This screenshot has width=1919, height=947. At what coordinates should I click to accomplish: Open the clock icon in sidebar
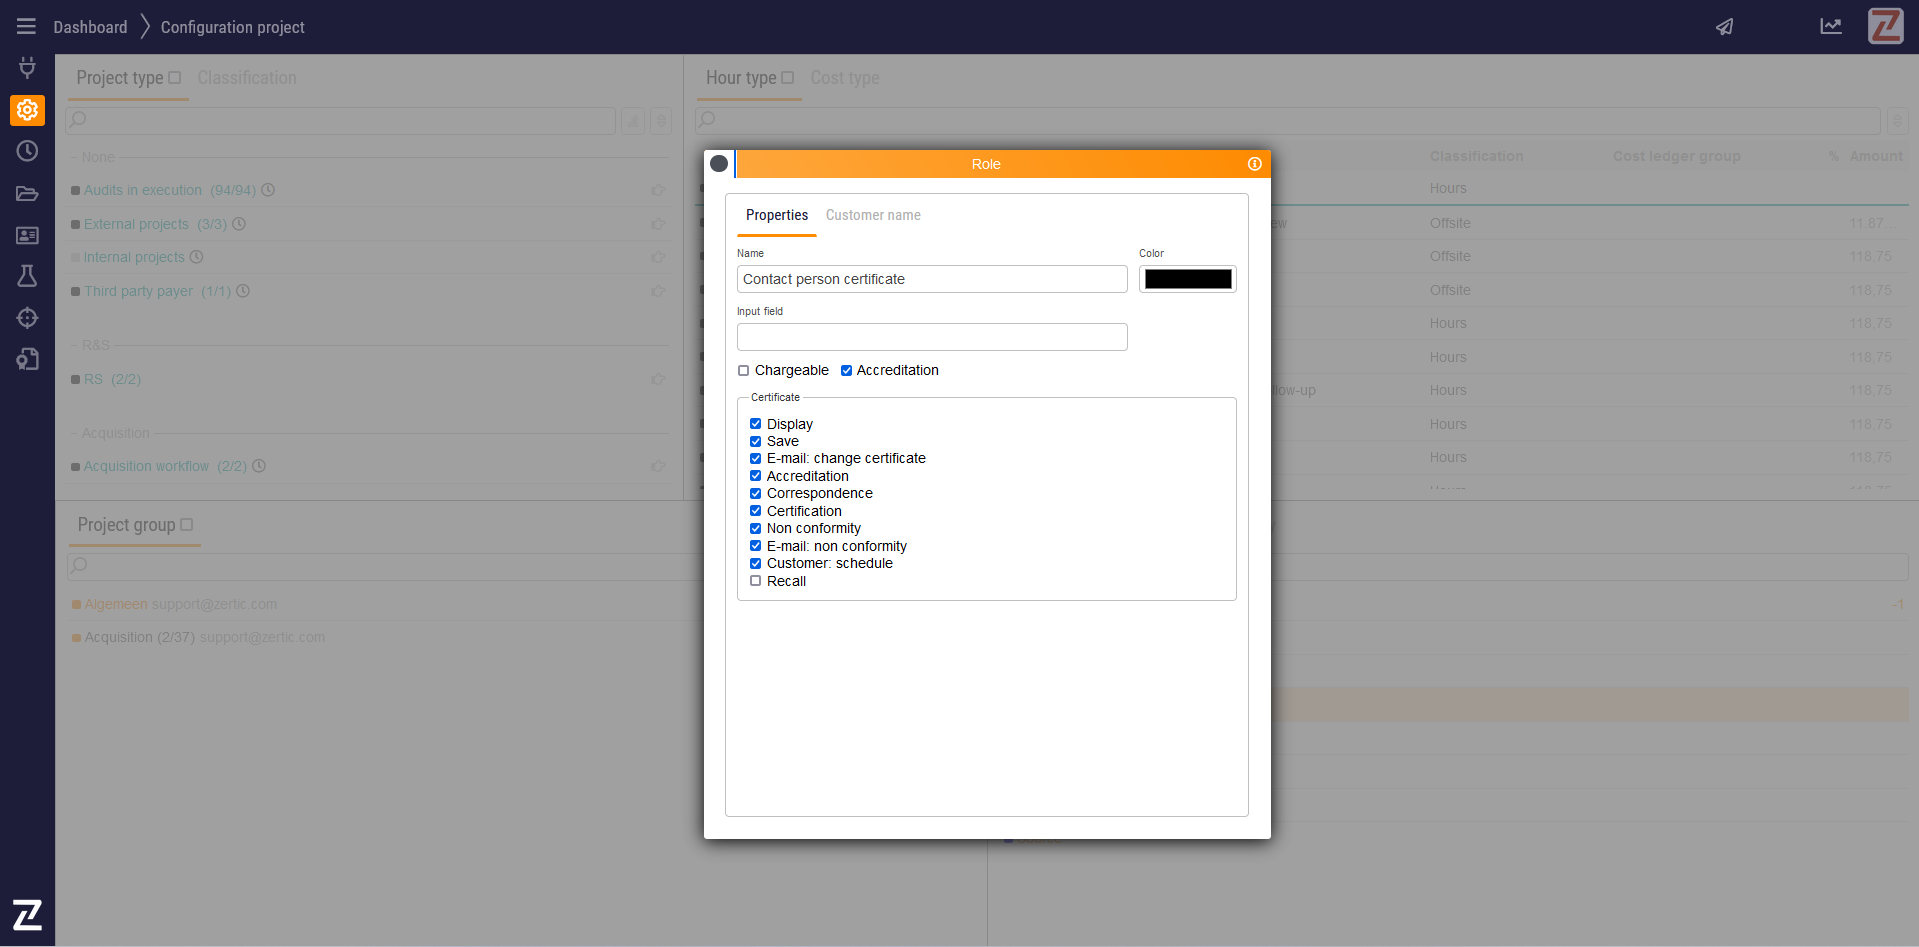27,151
